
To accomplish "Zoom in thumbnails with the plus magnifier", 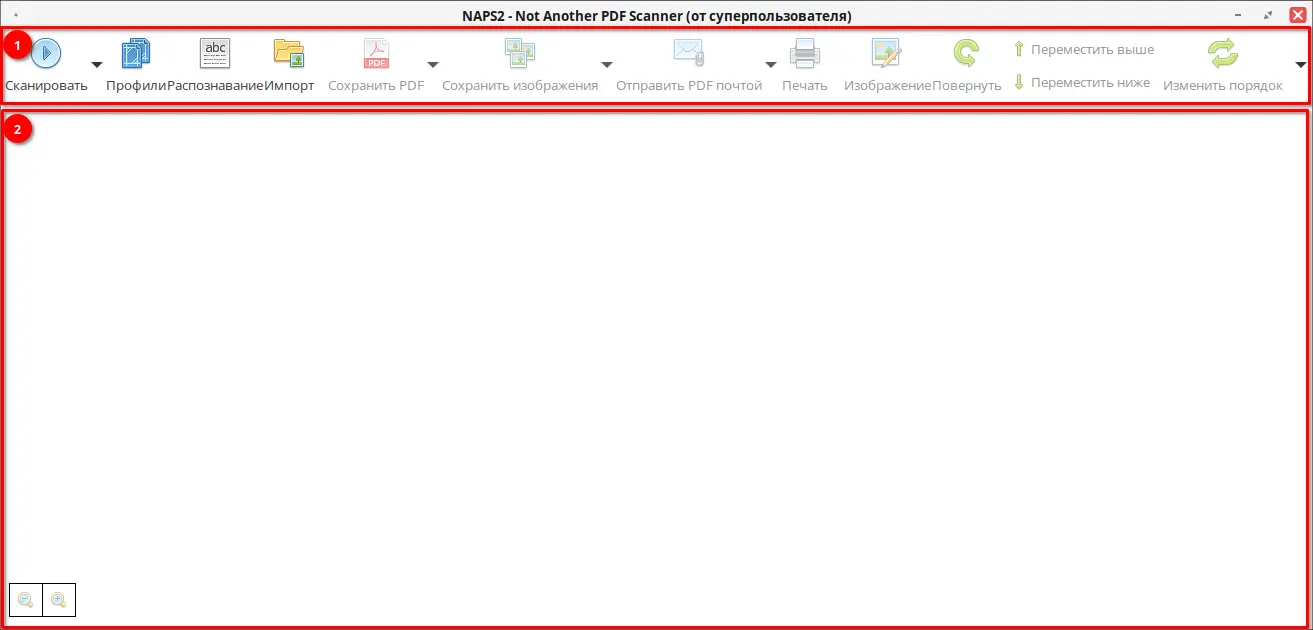I will coord(59,600).
